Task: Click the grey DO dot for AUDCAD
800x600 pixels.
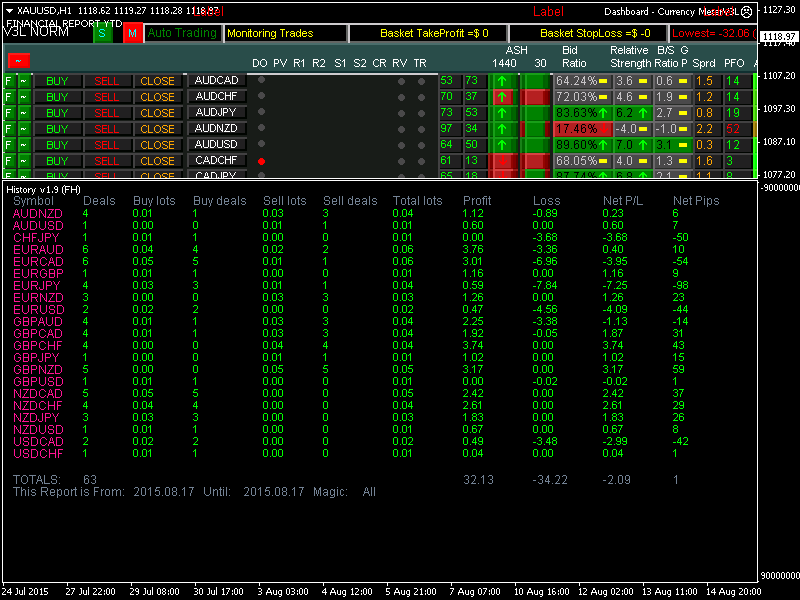Action: point(261,80)
